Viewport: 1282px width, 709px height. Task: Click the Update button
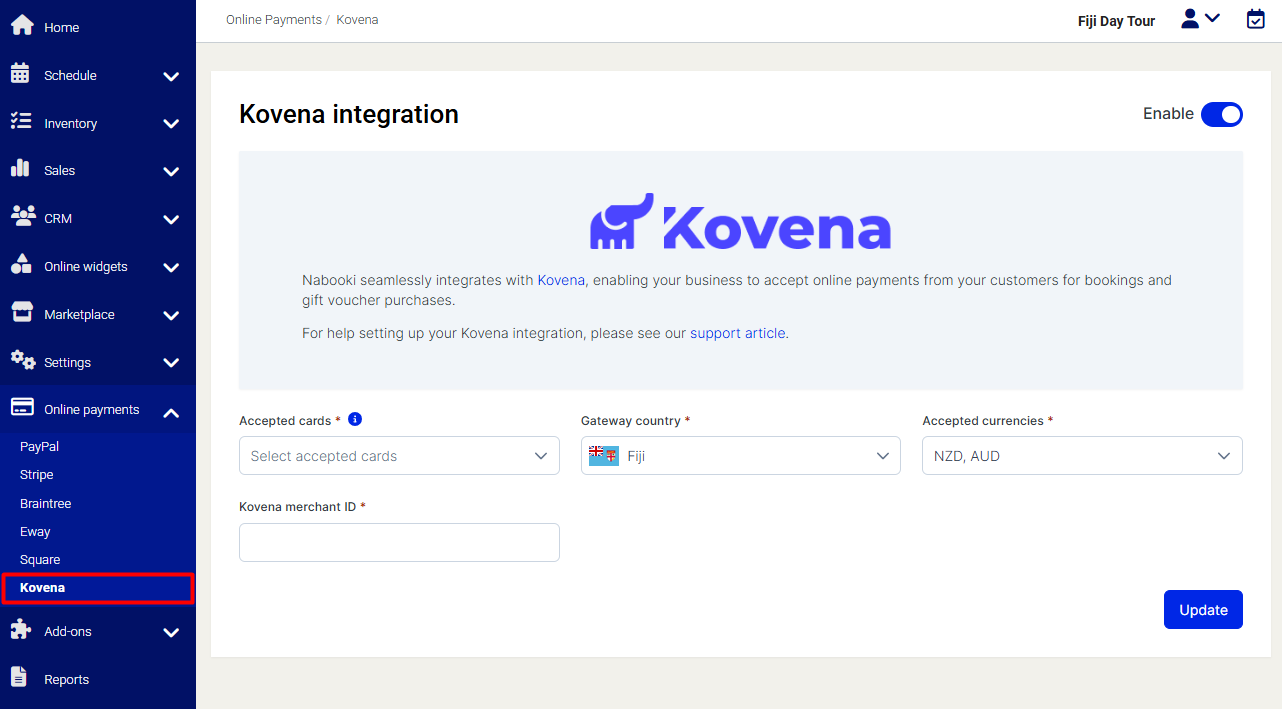click(x=1203, y=610)
